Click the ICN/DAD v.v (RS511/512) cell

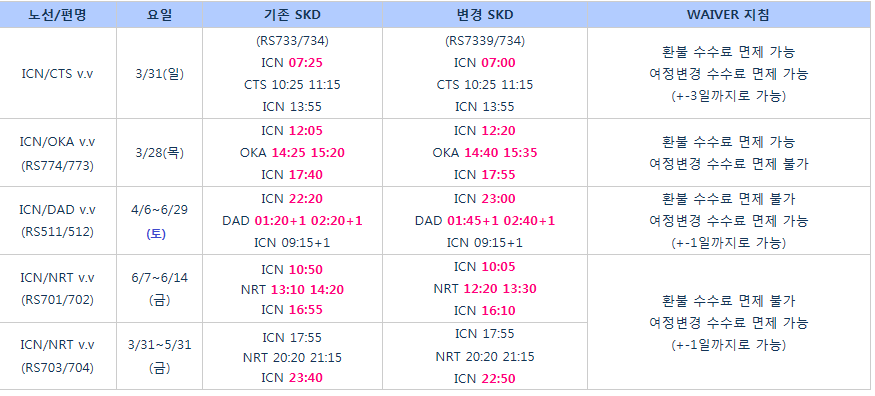click(57, 221)
